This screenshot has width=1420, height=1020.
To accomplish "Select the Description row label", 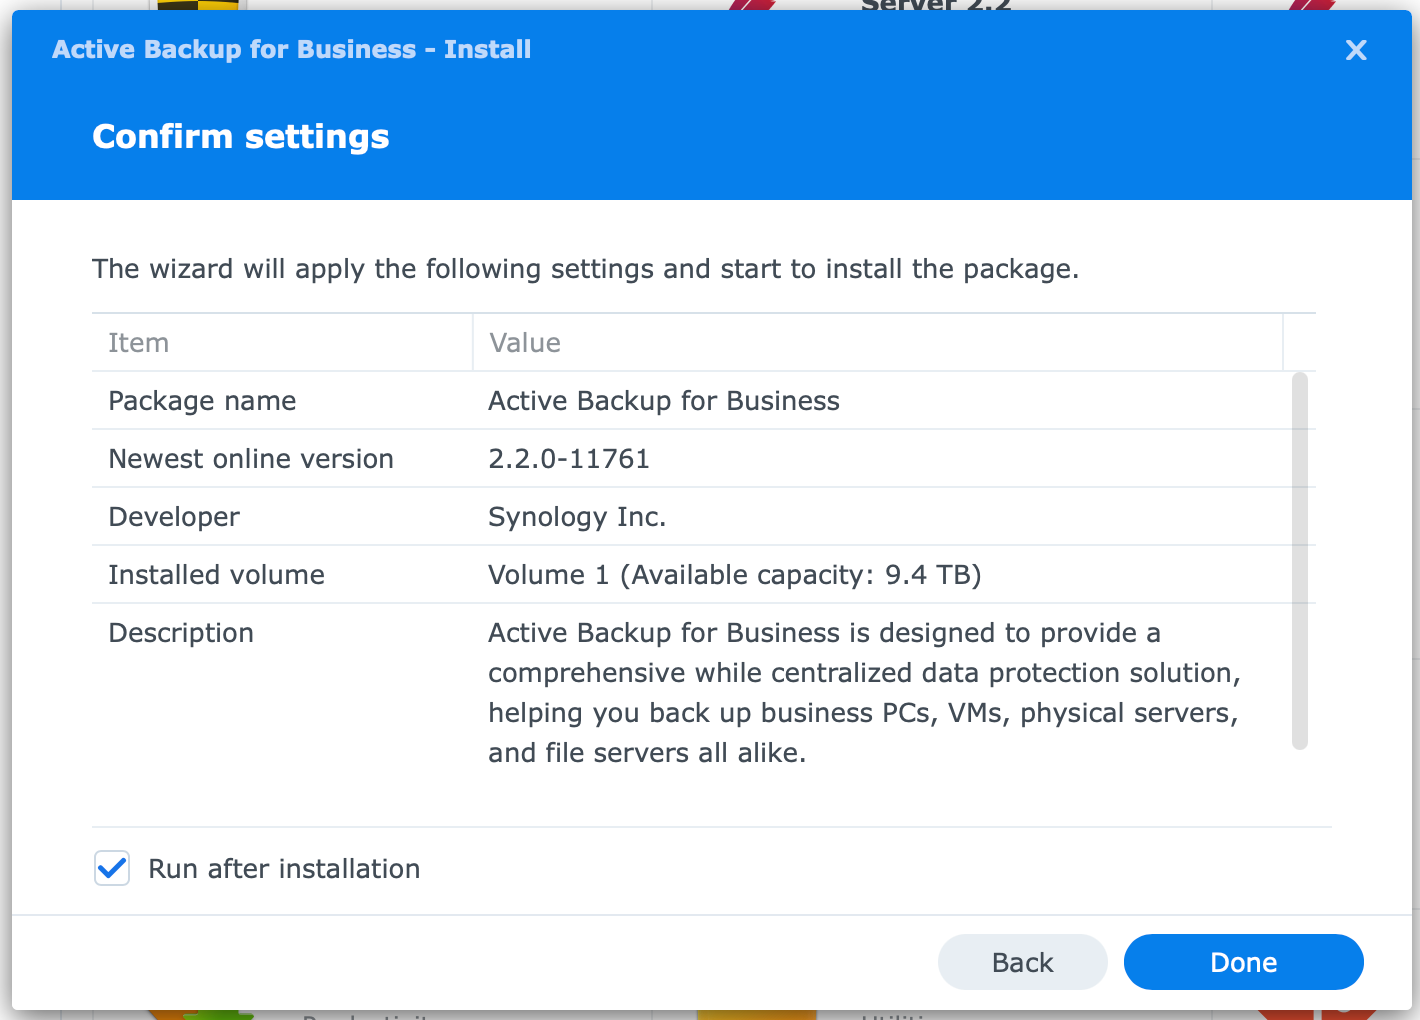I will (x=181, y=633).
